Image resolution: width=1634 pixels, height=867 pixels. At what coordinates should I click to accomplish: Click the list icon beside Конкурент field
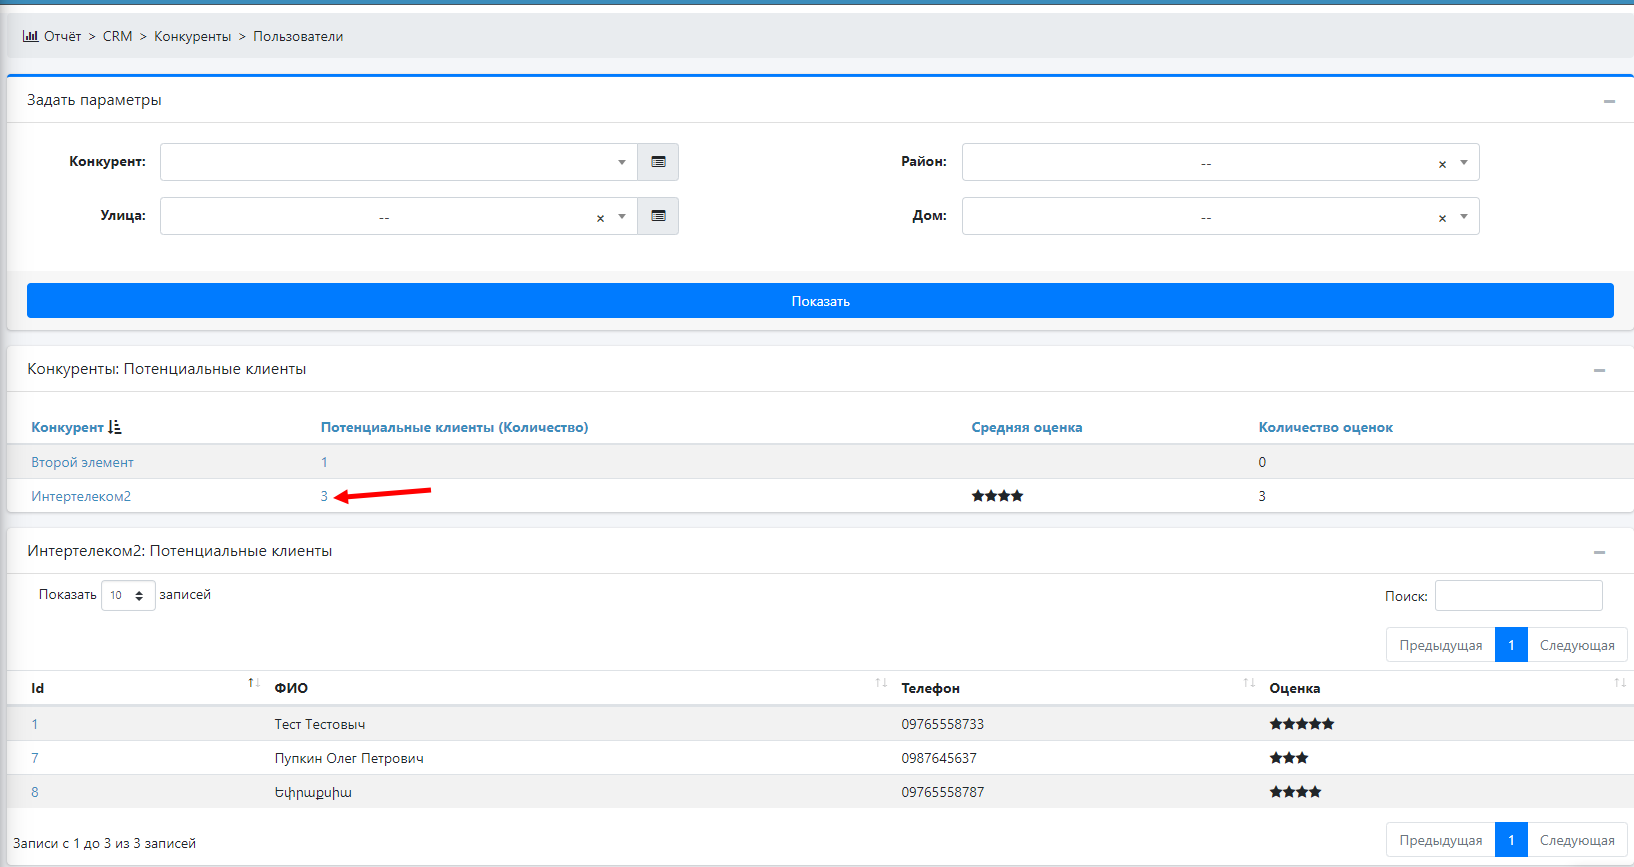point(658,162)
